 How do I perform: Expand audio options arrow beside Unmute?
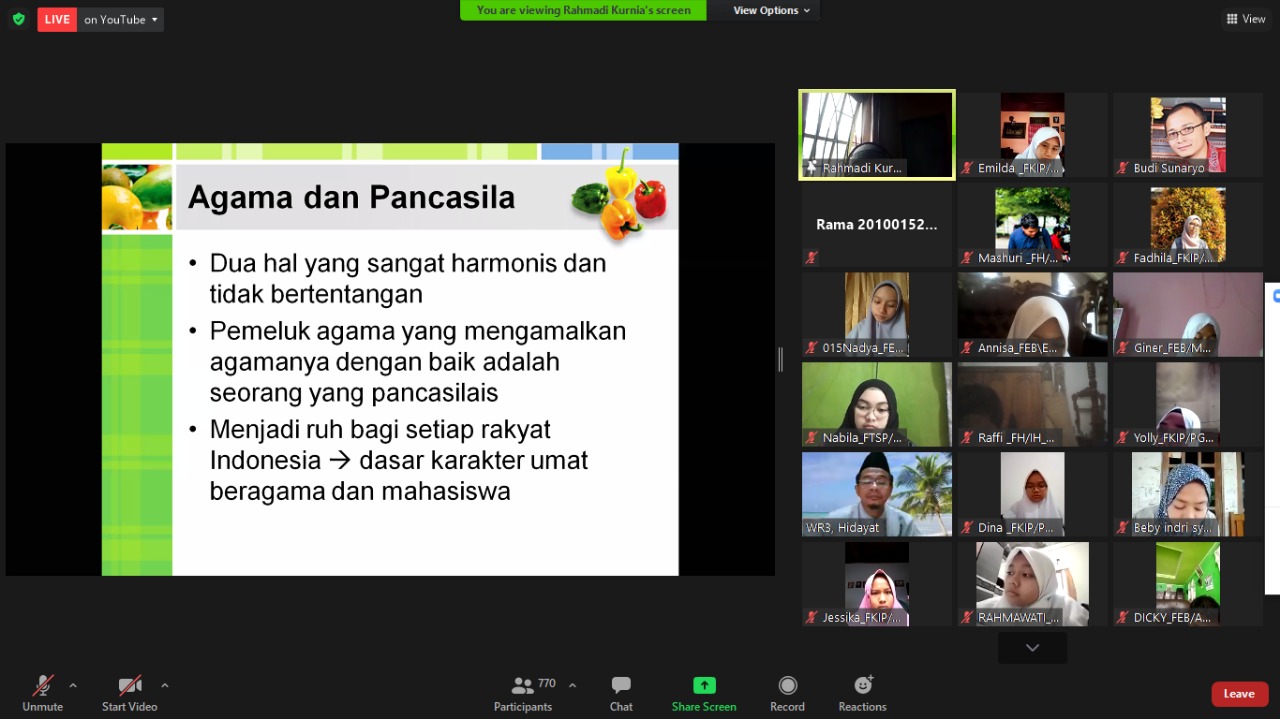point(73,685)
